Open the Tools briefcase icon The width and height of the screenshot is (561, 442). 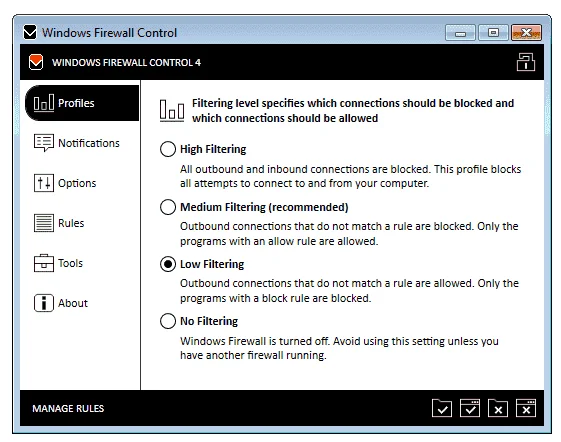tap(44, 263)
